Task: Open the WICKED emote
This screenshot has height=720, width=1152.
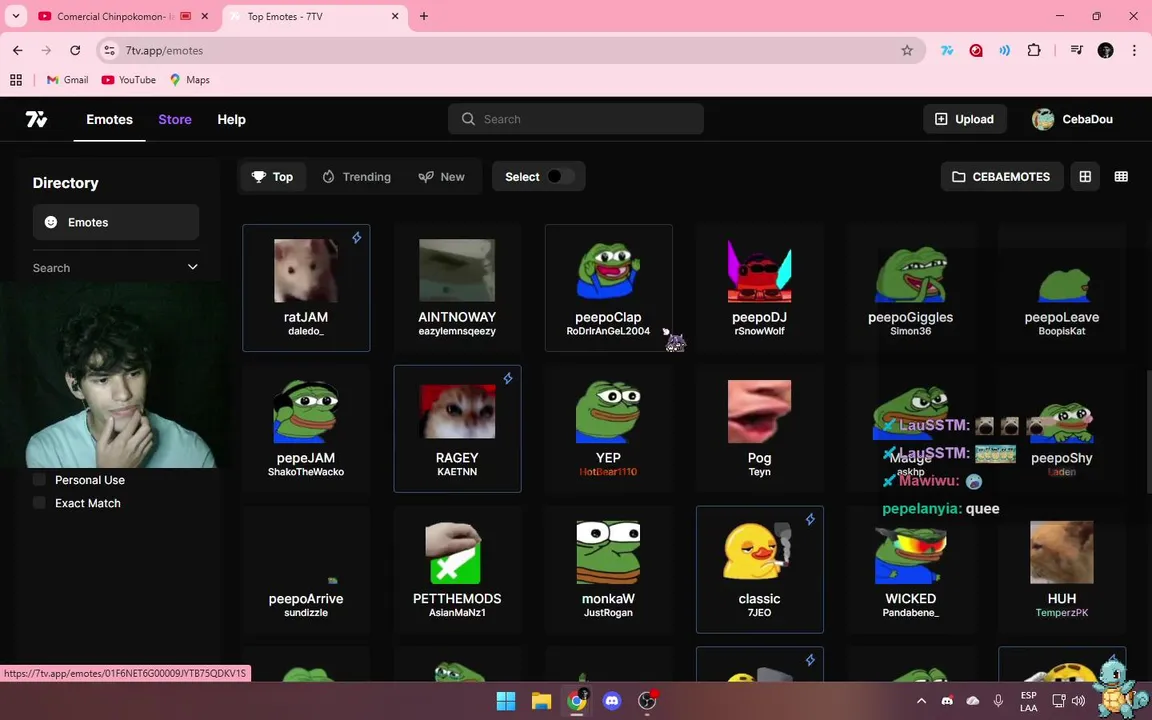Action: coord(910,569)
